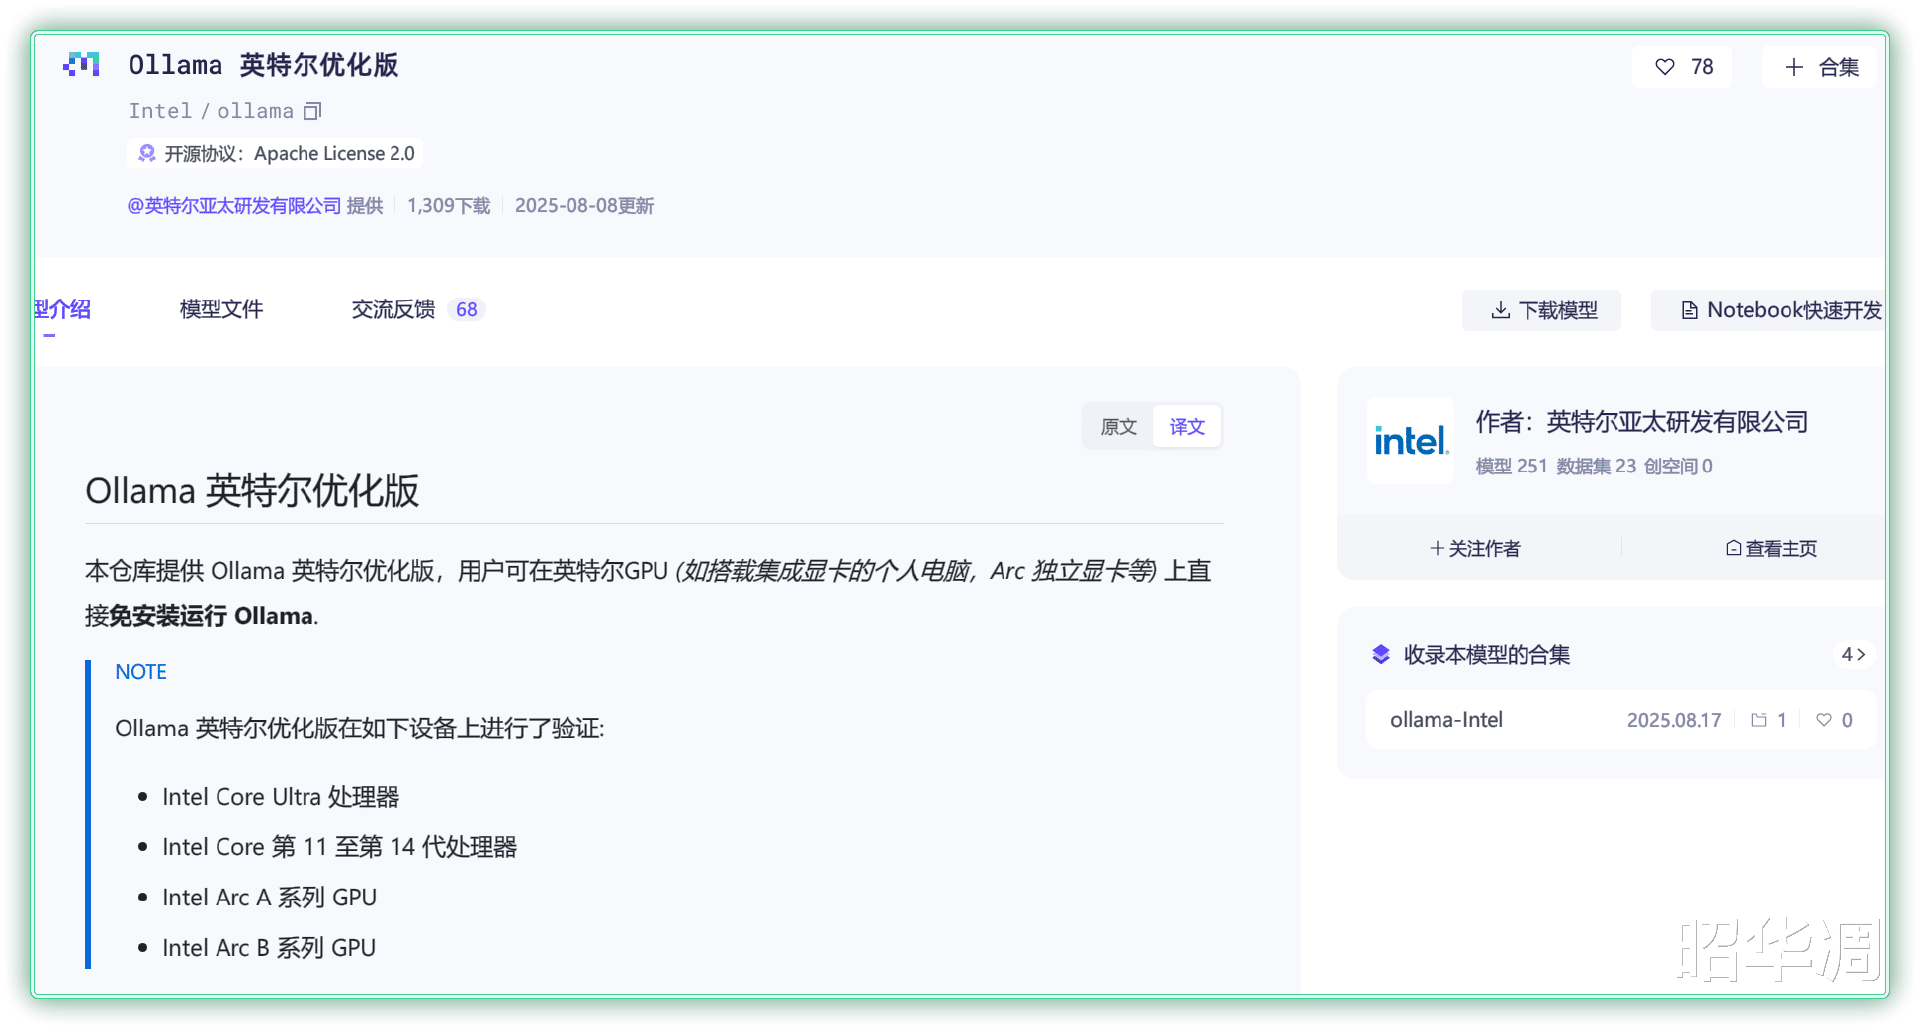This screenshot has width=1920, height=1029.
Task: Click the folder count icon on ollama-Intel
Action: point(1759,720)
